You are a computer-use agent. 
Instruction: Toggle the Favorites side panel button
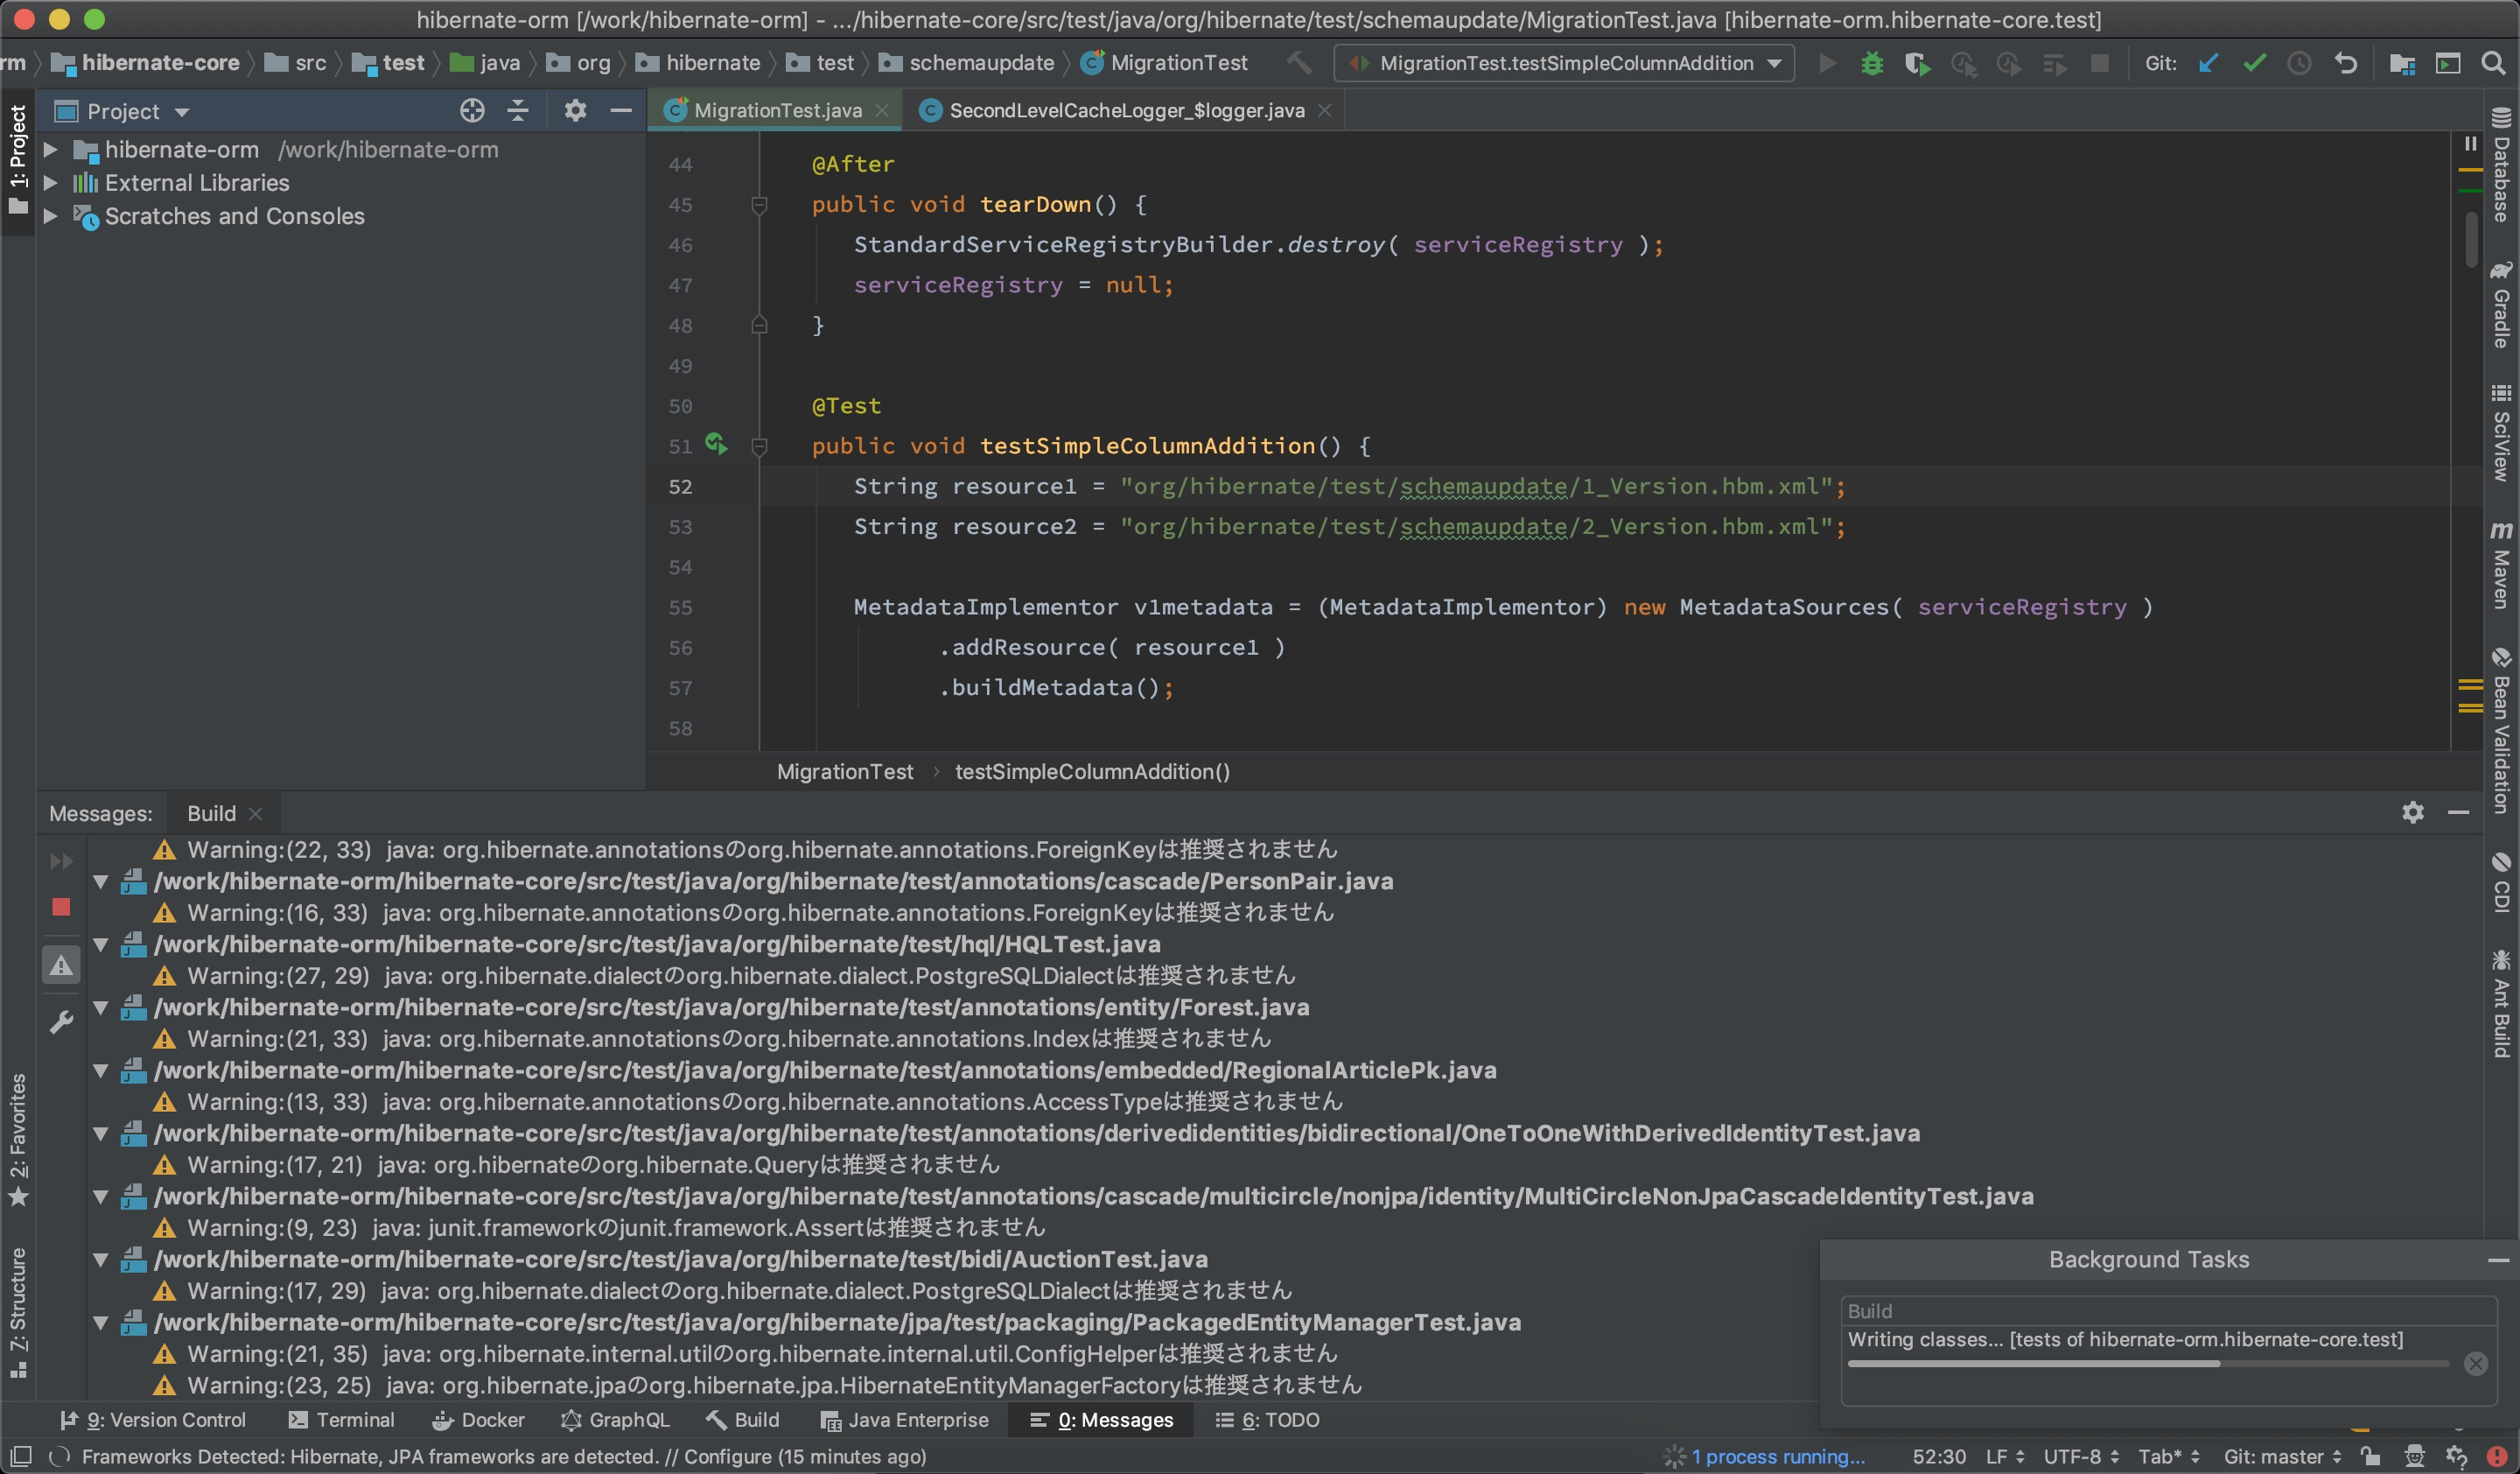click(x=18, y=1140)
